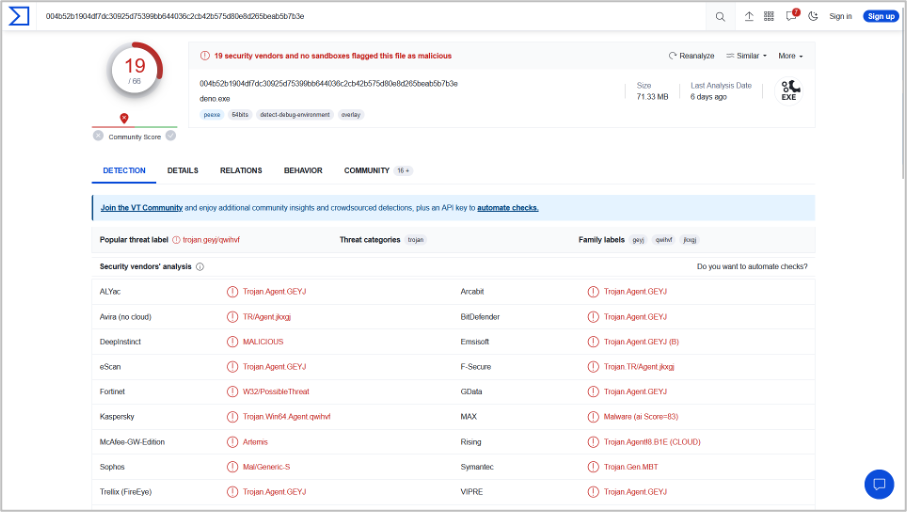Viewport: 908px width, 512px height.
Task: Click the peexe tag
Action: click(x=212, y=115)
